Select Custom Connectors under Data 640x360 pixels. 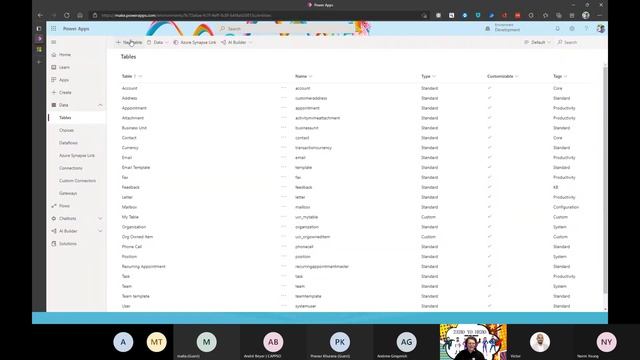77,181
